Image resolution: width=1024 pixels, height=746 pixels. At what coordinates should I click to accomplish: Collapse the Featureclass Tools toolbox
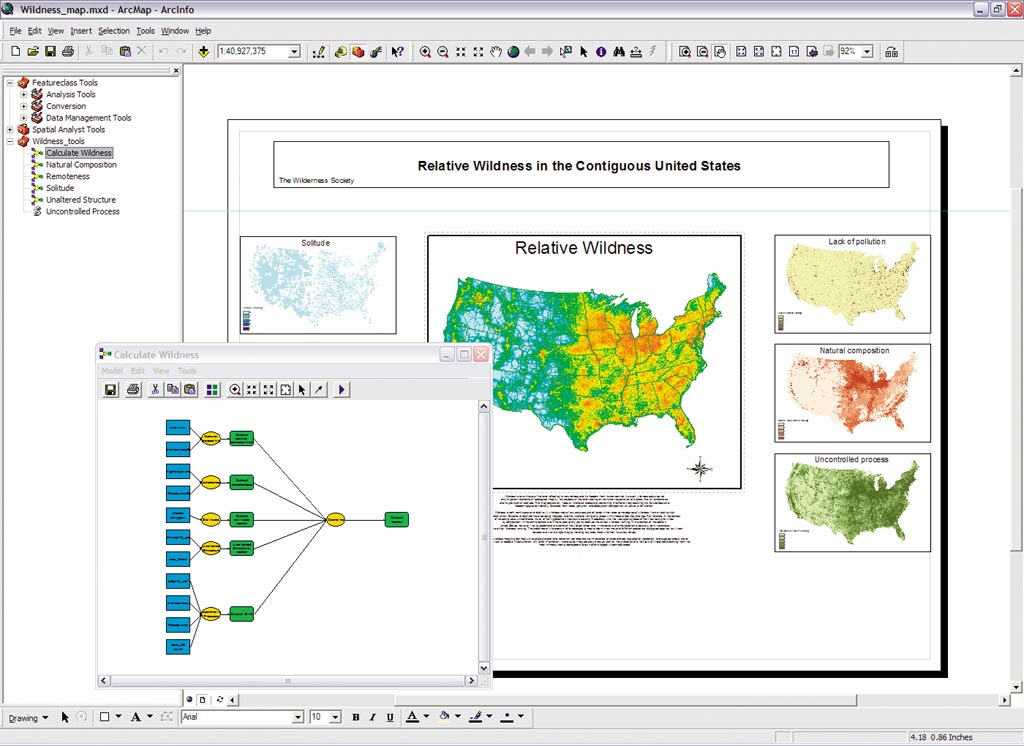10,83
